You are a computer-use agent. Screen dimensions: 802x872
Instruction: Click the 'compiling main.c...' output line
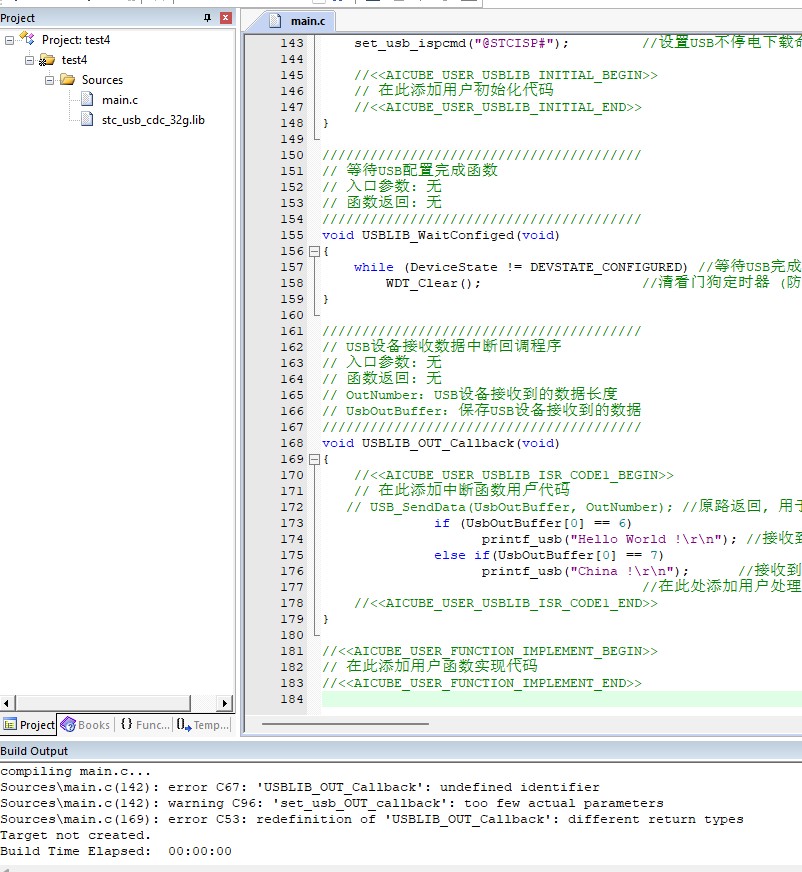tap(76, 771)
